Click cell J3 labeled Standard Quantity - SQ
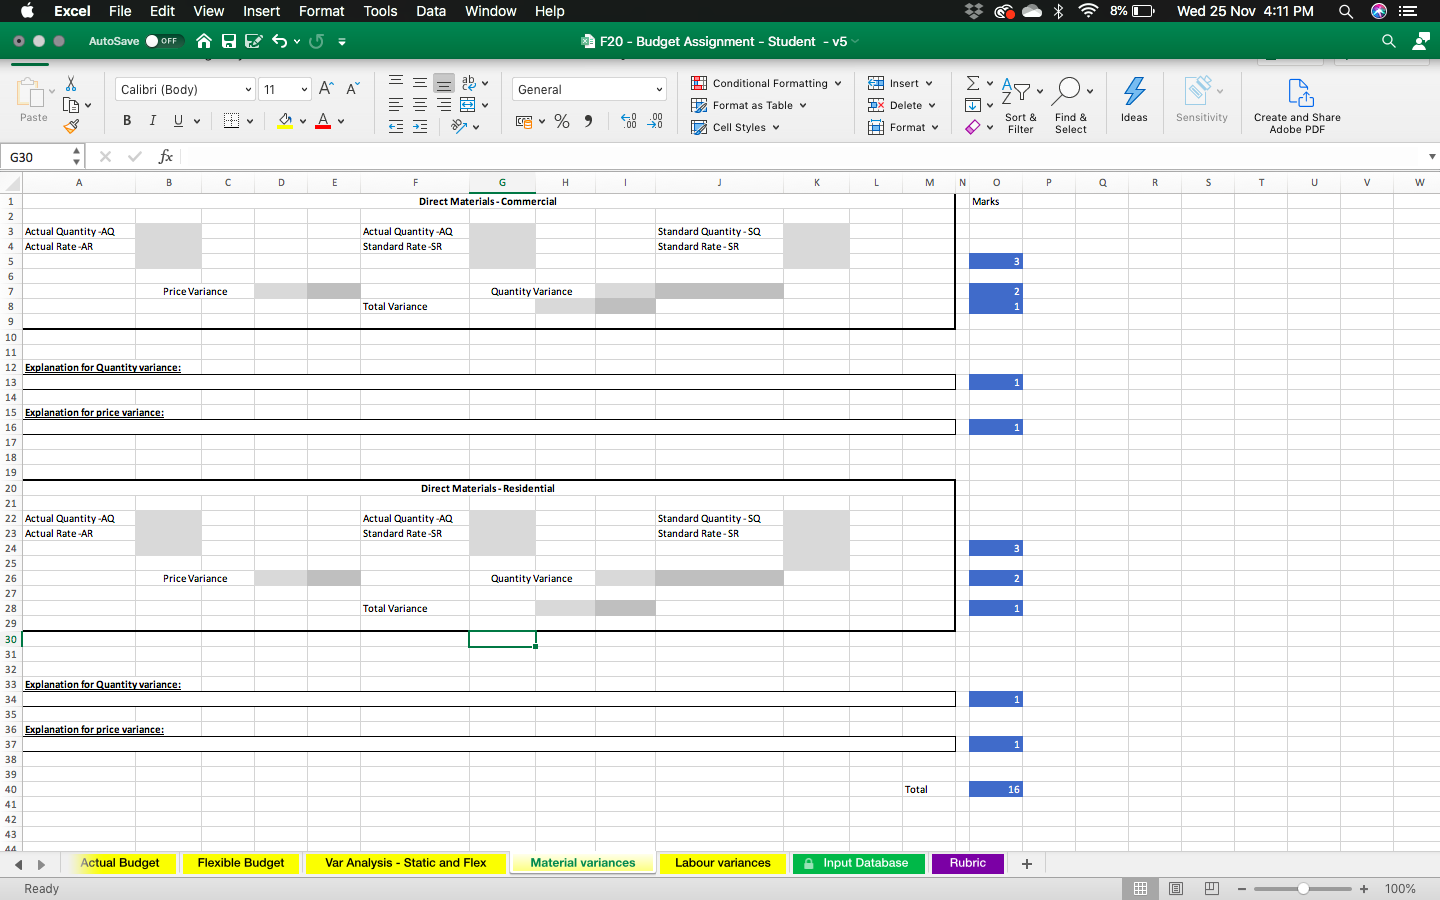The height and width of the screenshot is (900, 1440). 719,231
